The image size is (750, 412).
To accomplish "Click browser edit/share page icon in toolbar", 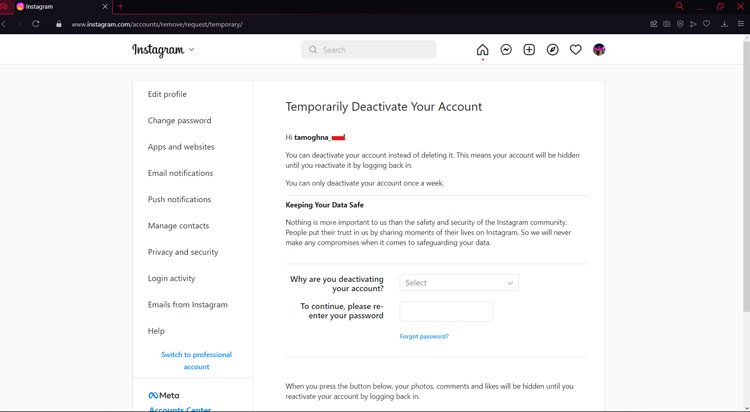I will 654,24.
